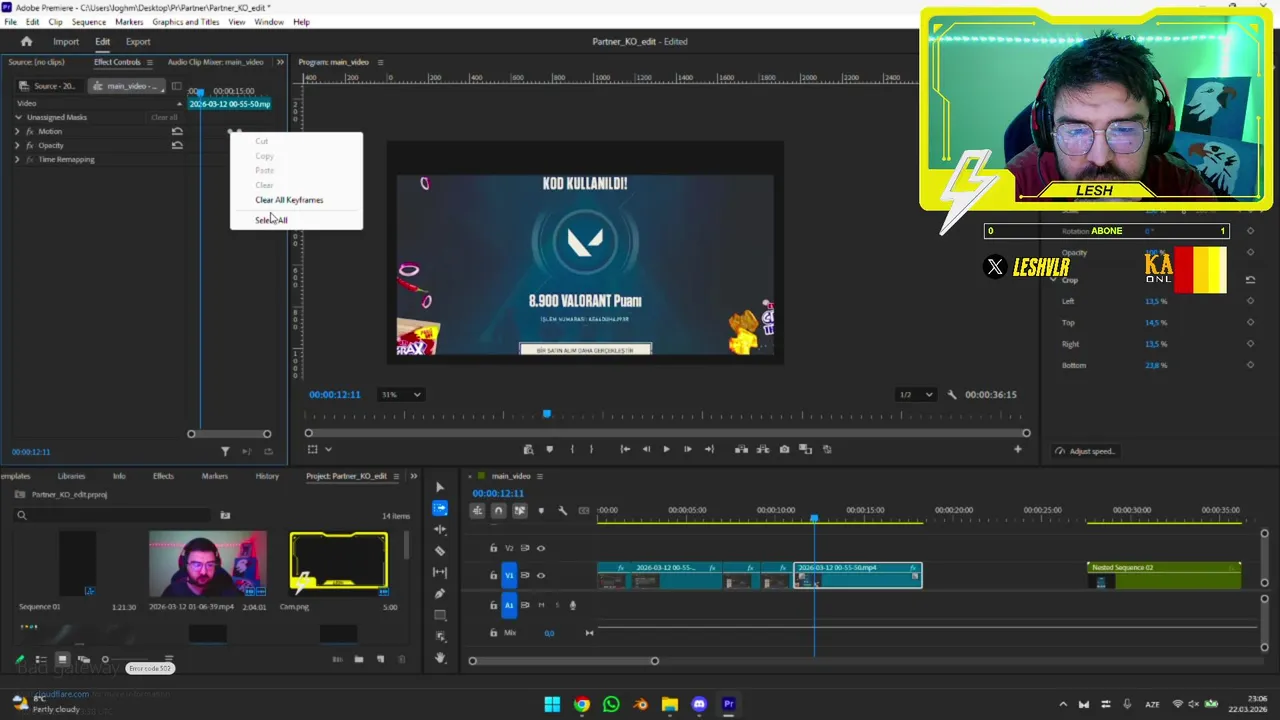Collapse the Unassigned Masks section
The height and width of the screenshot is (720, 1280).
pyautogui.click(x=18, y=117)
